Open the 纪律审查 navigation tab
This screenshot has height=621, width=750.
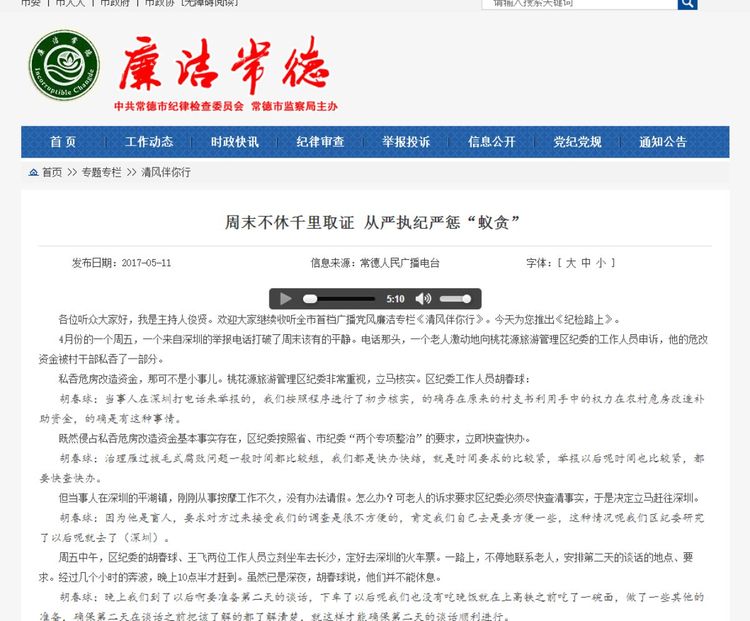point(320,142)
